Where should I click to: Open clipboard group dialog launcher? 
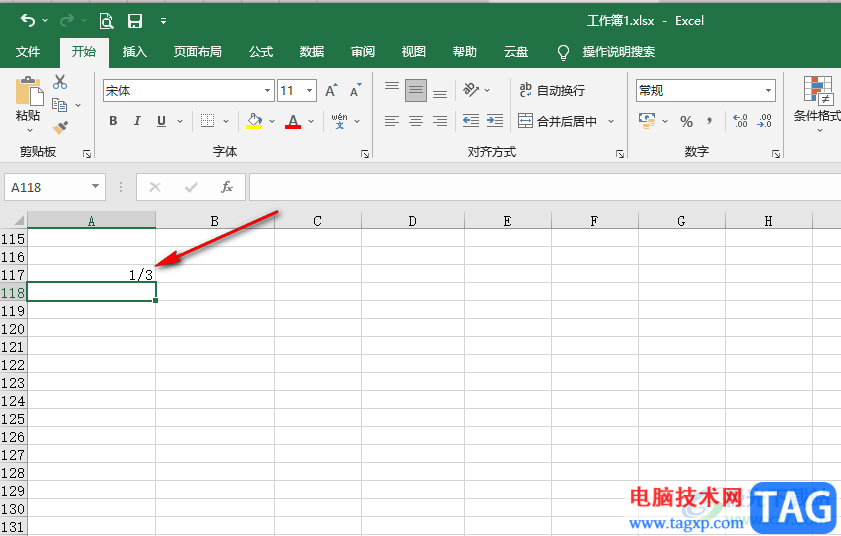pyautogui.click(x=87, y=154)
